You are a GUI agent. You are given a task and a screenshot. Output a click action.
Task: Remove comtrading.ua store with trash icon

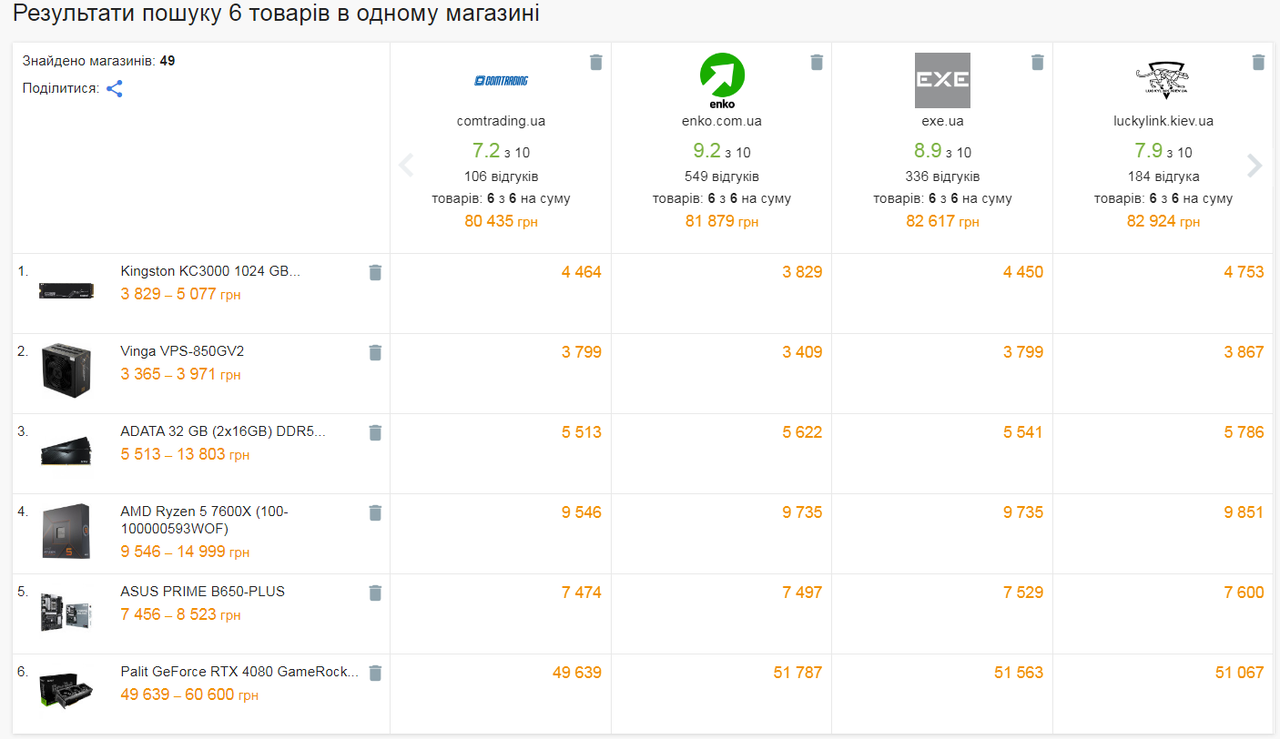[596, 62]
